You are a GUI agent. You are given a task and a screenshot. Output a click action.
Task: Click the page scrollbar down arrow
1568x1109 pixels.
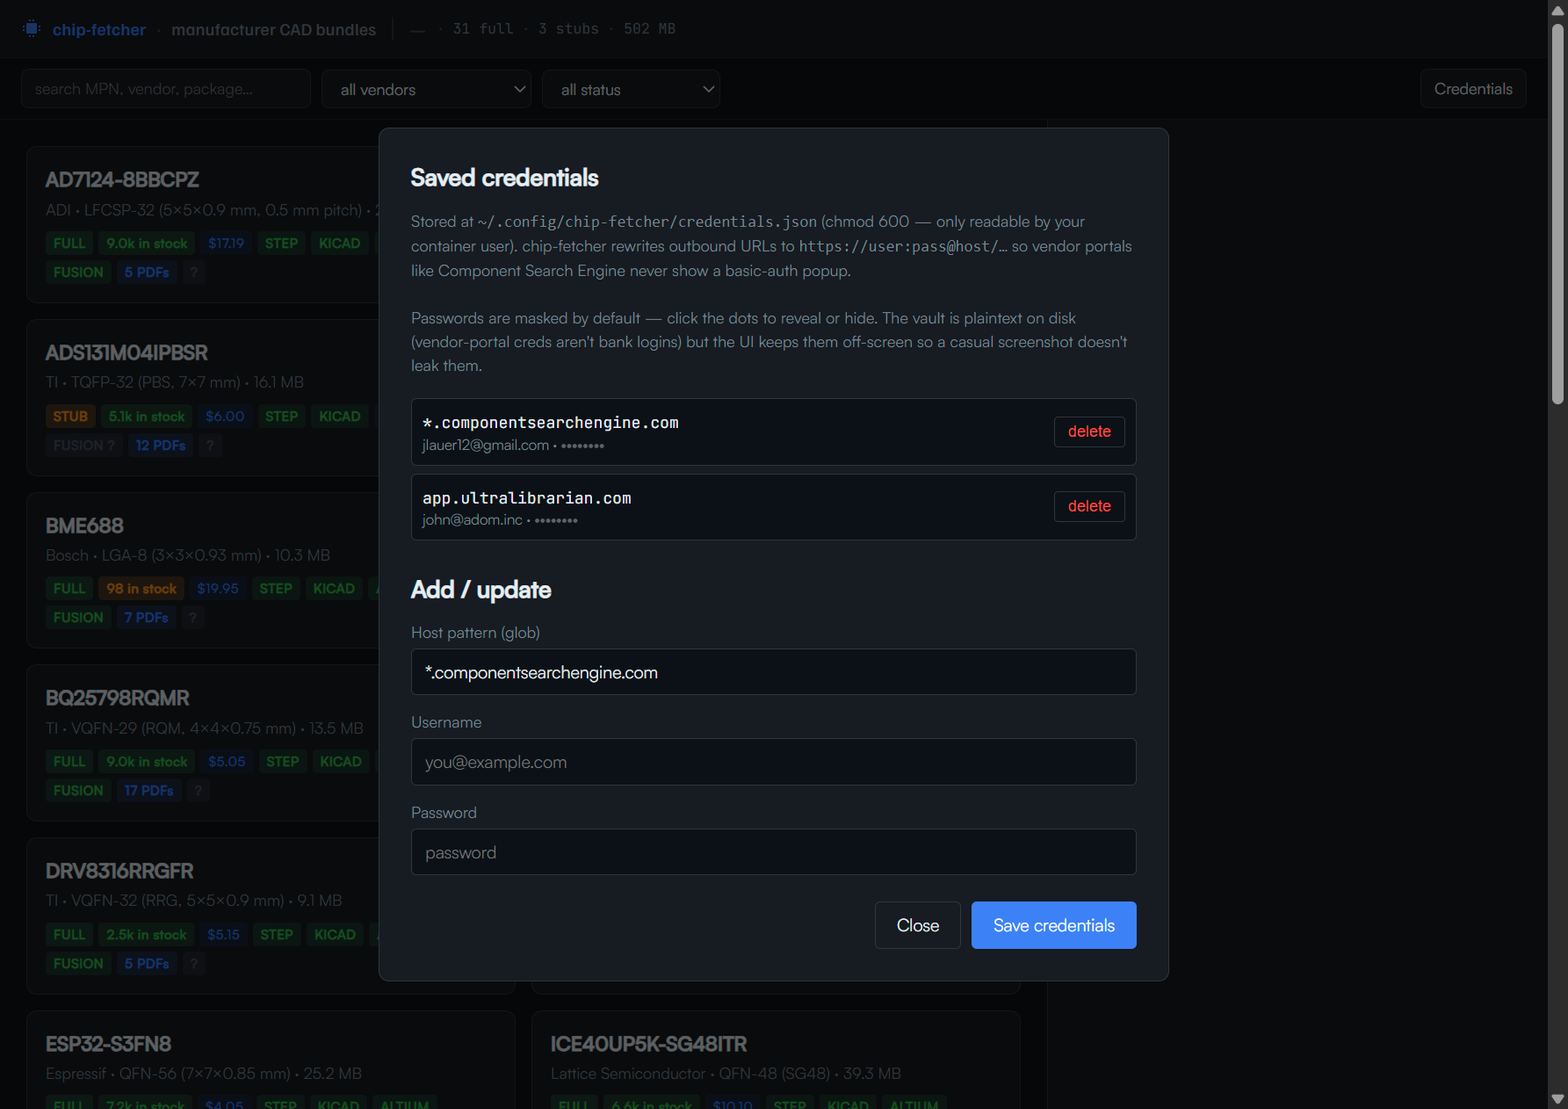(x=1557, y=1100)
